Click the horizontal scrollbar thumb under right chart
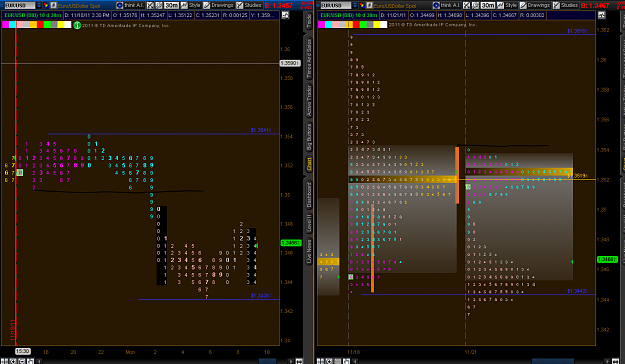 (553, 361)
